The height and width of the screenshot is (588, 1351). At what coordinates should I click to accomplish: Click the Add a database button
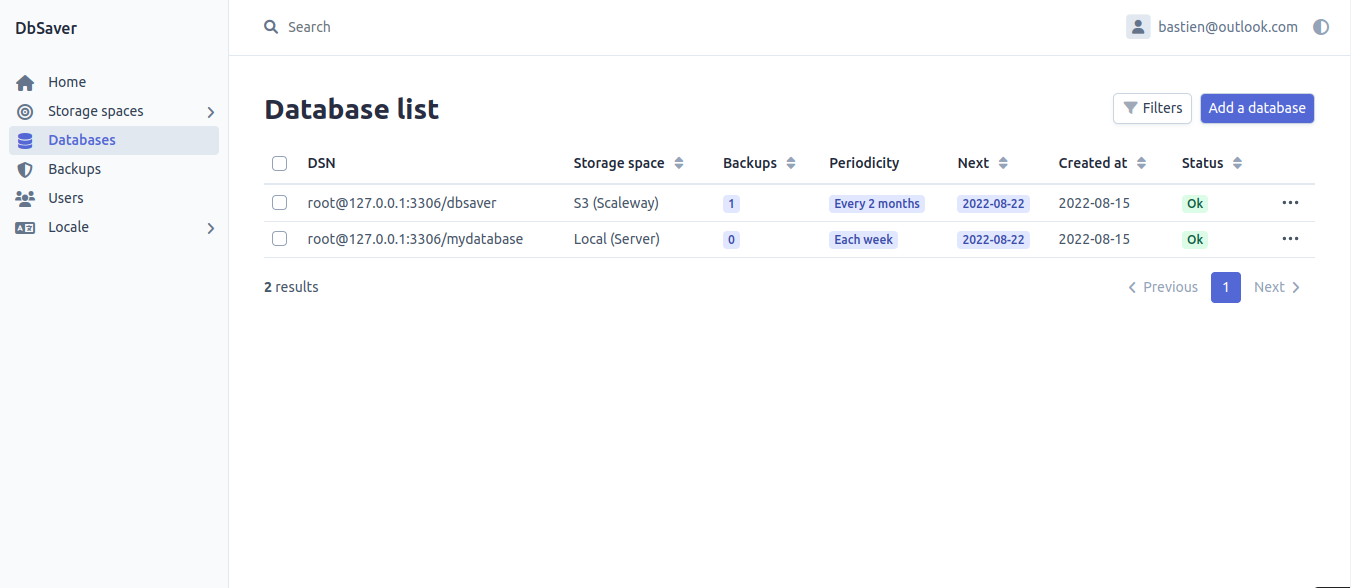(x=1257, y=108)
